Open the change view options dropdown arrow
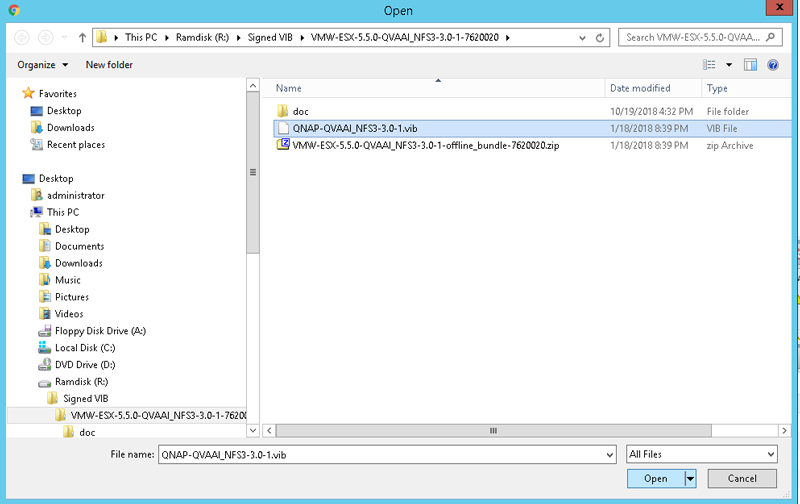This screenshot has width=800, height=504. pyautogui.click(x=729, y=65)
